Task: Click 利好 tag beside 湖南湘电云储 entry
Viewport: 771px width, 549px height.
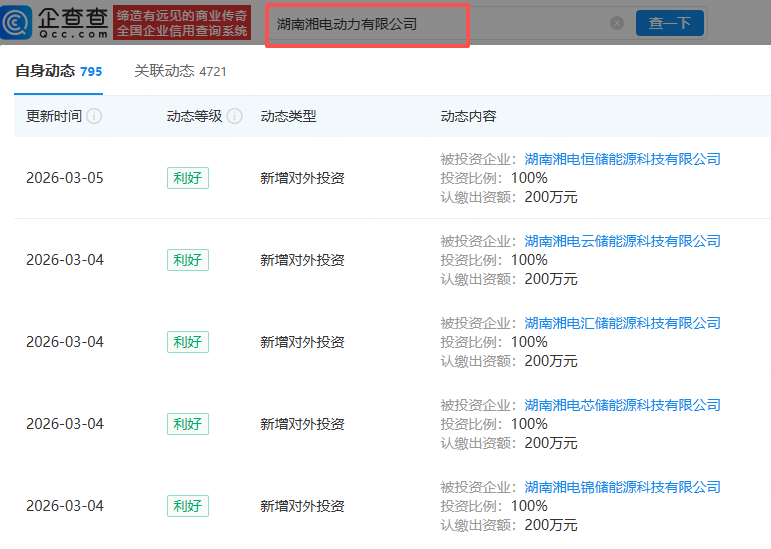Action: point(187,260)
